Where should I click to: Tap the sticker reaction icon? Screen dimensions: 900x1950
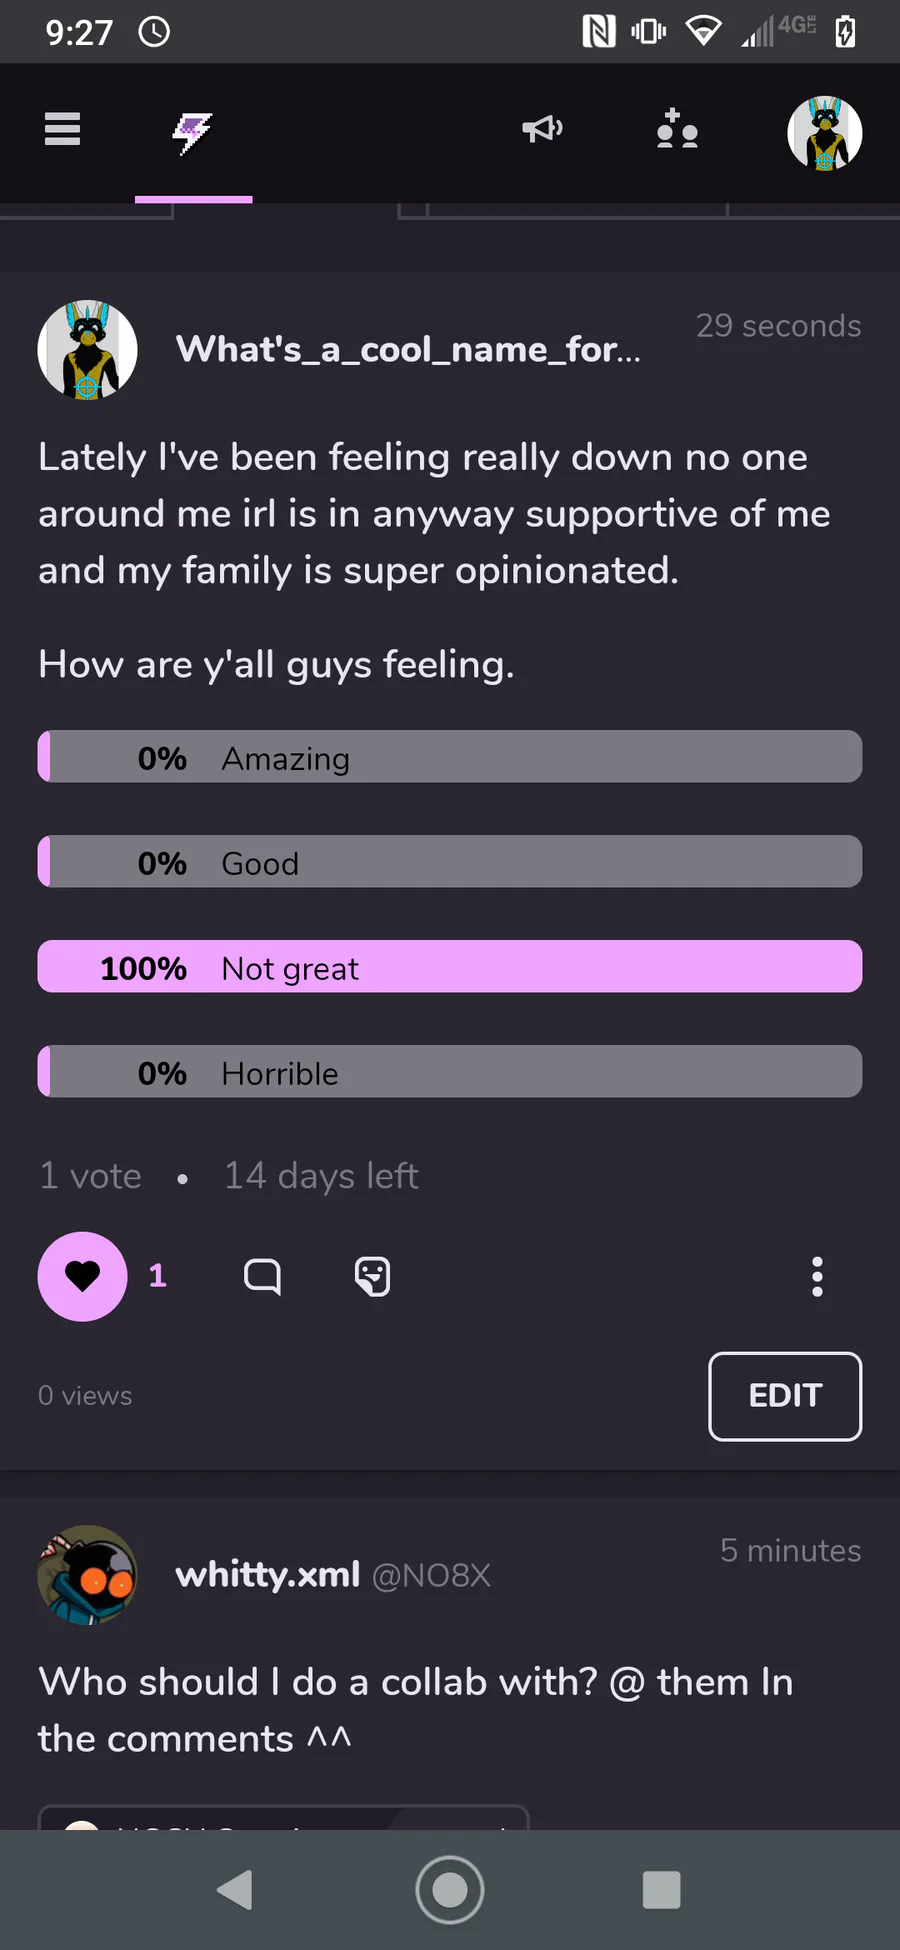[372, 1277]
